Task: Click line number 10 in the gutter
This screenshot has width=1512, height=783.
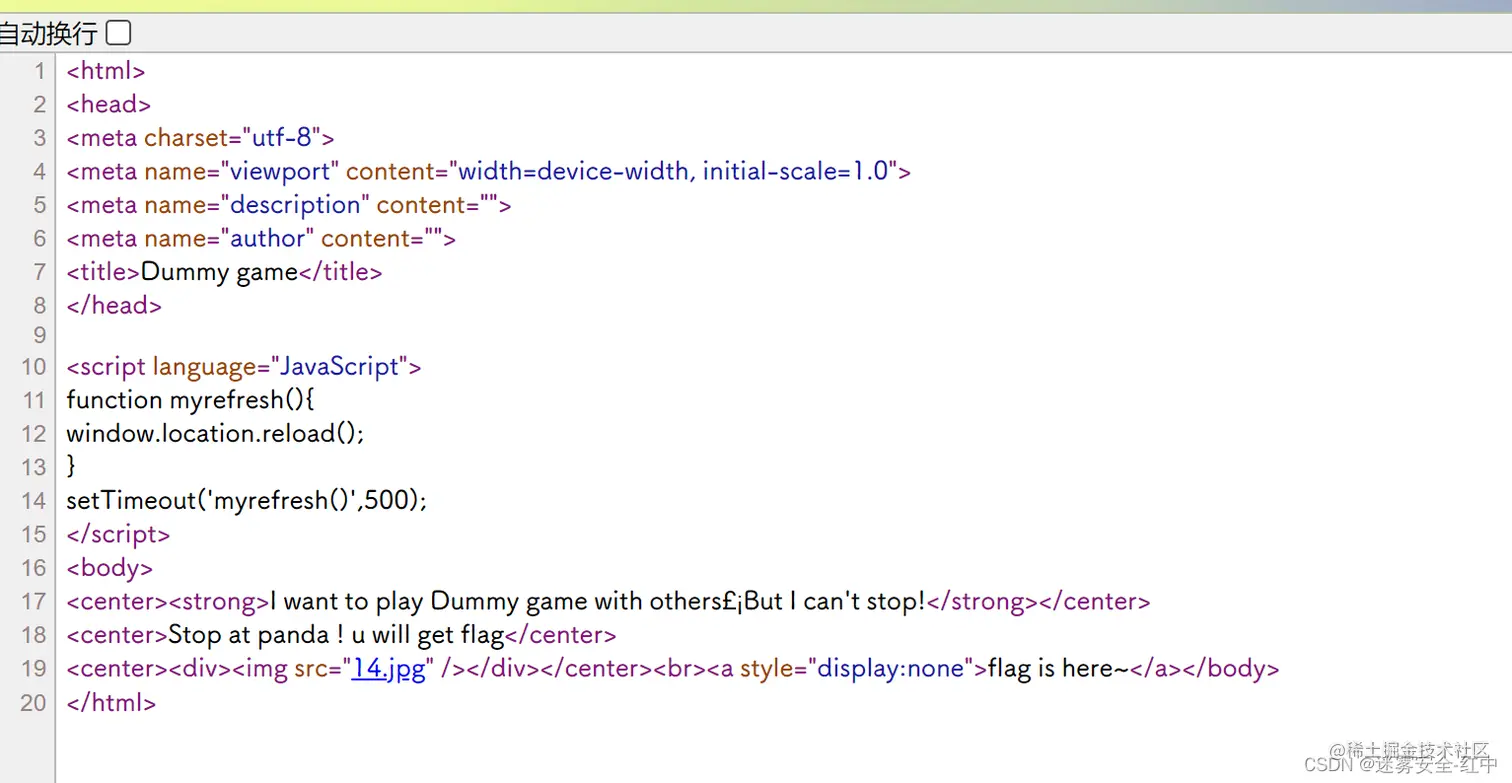Action: tap(34, 367)
